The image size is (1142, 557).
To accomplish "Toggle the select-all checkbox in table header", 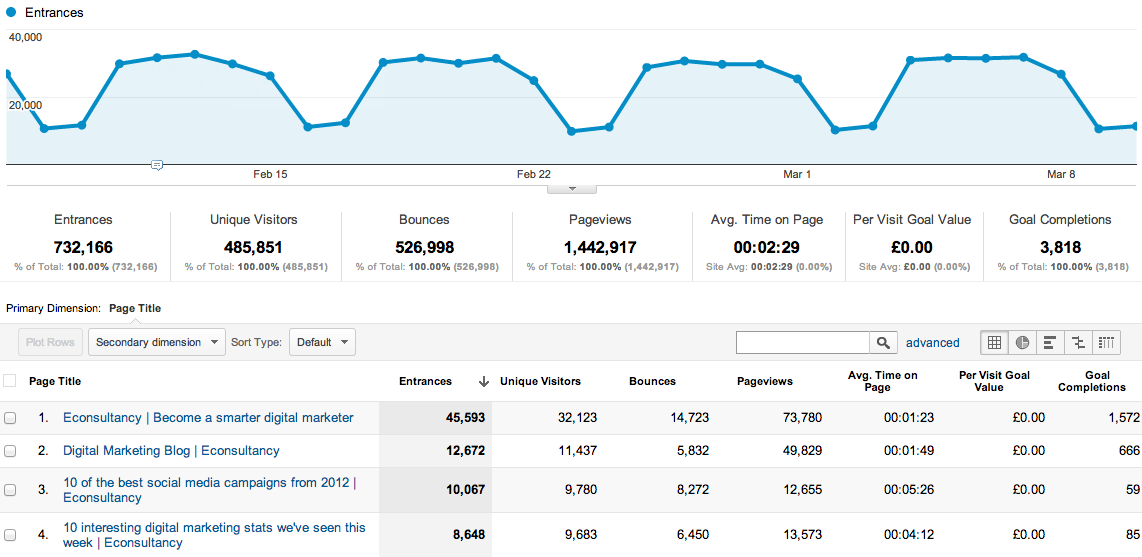I will [x=10, y=381].
